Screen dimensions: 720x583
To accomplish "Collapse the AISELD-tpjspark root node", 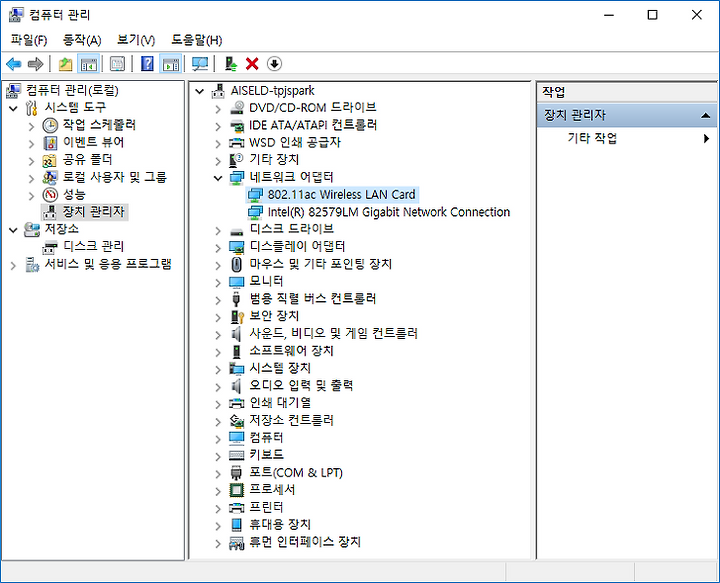I will pyautogui.click(x=199, y=91).
